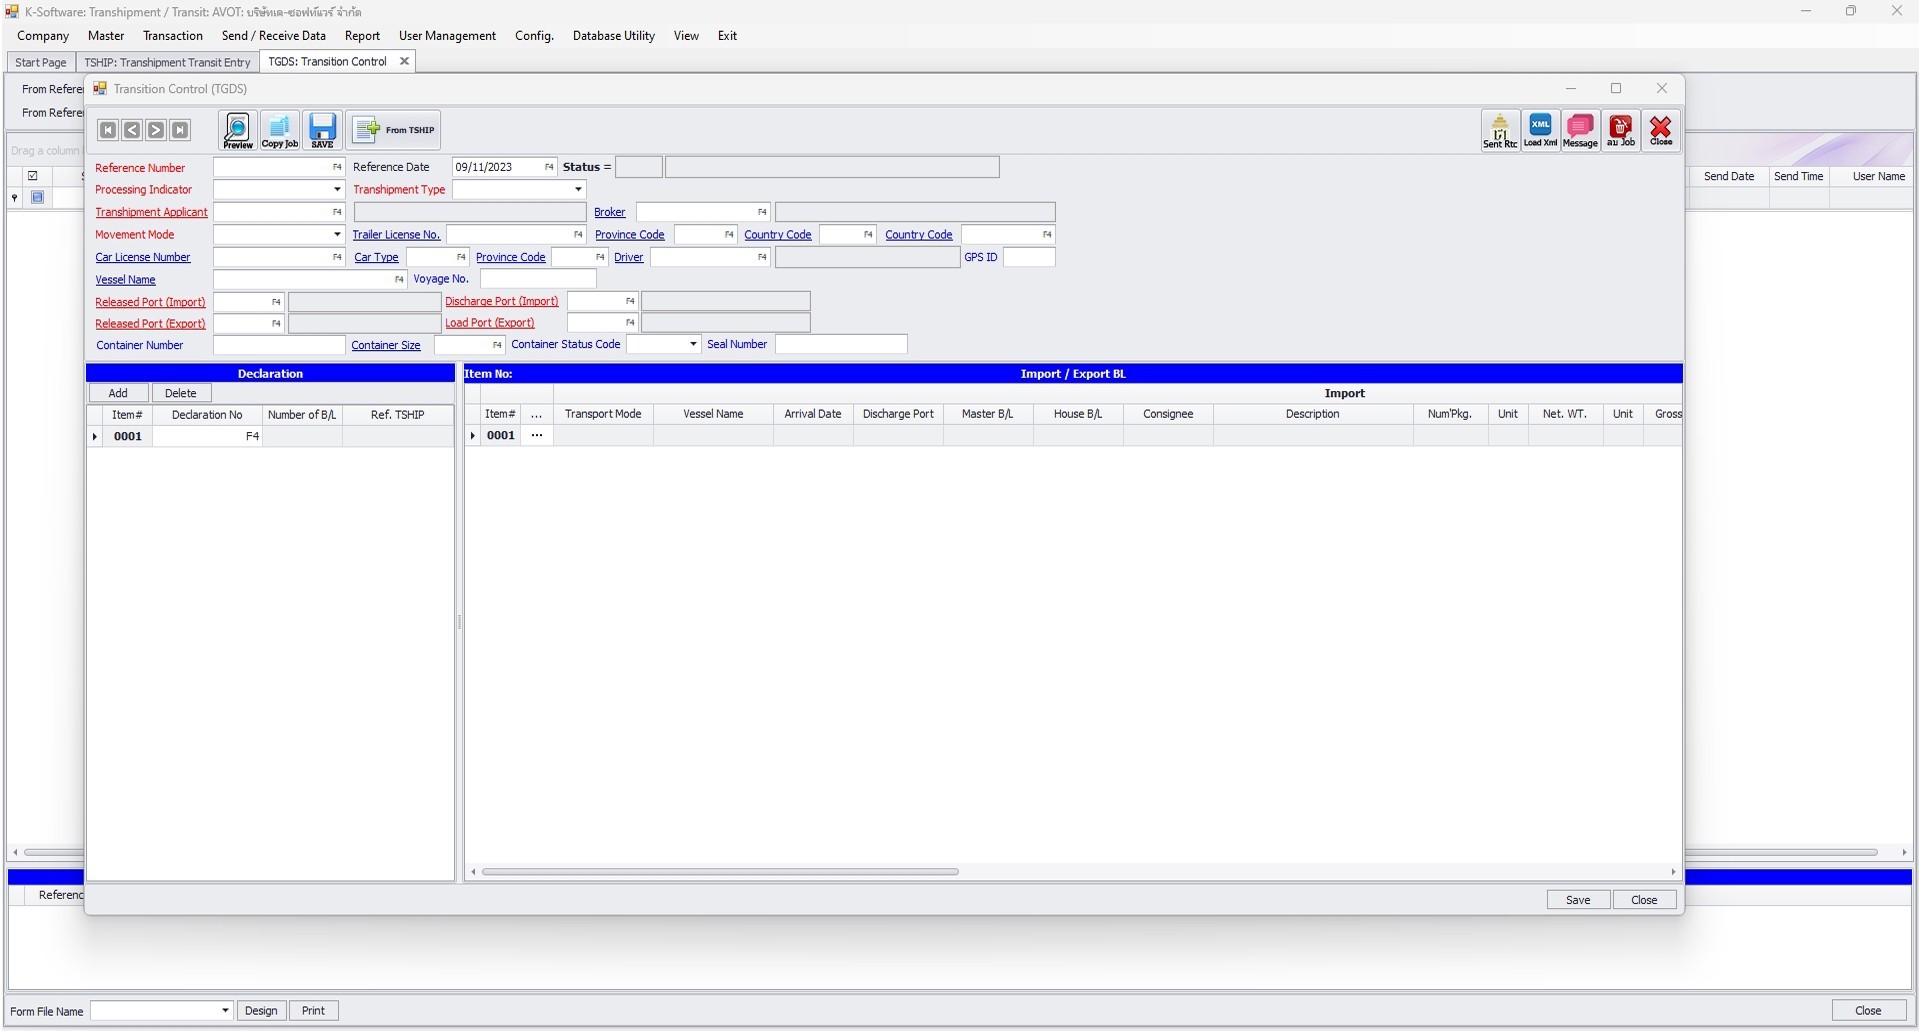Click the red Job delete icon
Image resolution: width=1919 pixels, height=1031 pixels.
coord(1621,130)
